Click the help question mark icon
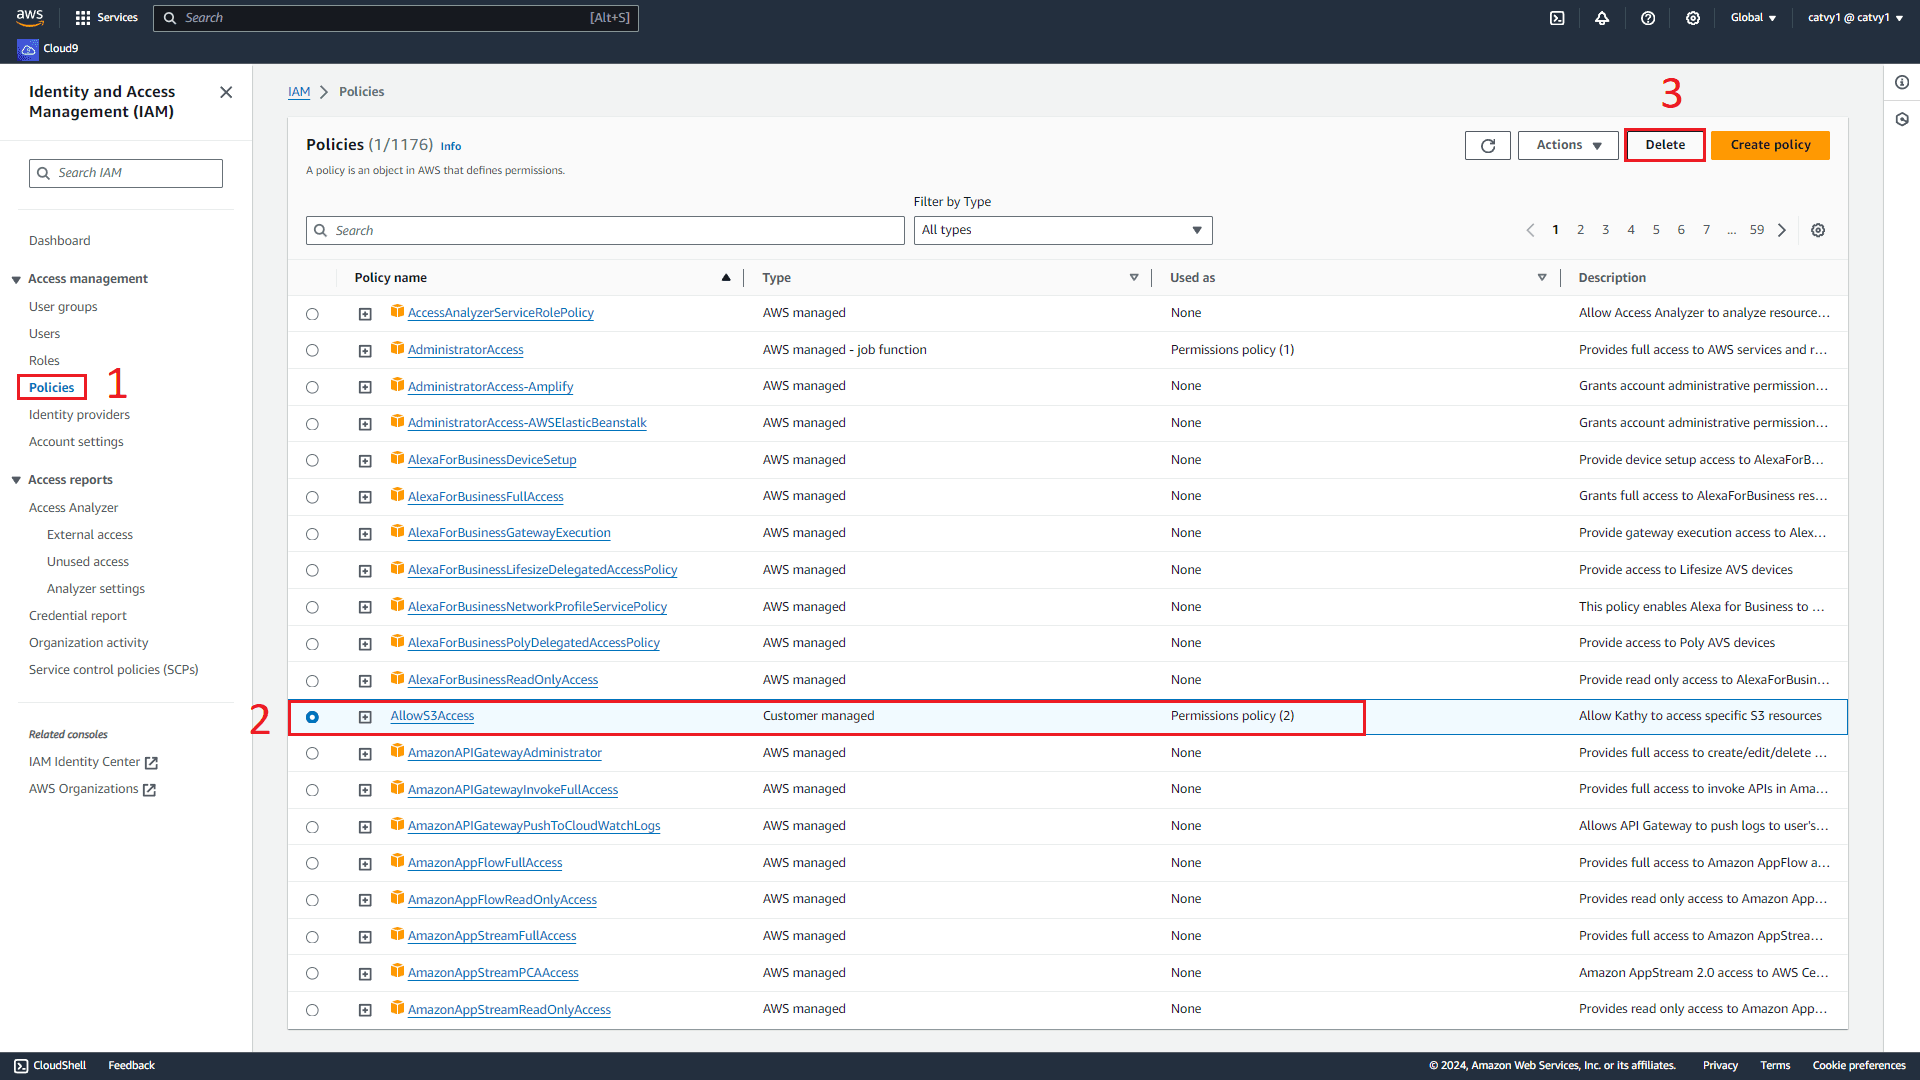Viewport: 1920px width, 1080px height. coord(1647,17)
